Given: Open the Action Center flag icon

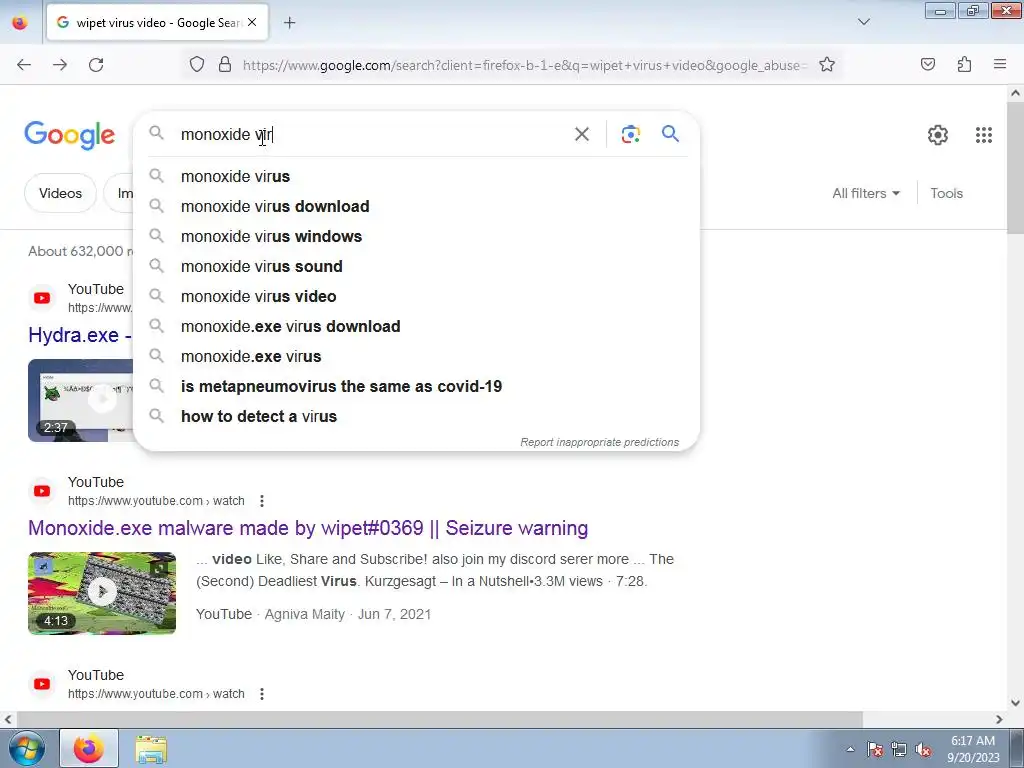Looking at the screenshot, I should coord(874,750).
